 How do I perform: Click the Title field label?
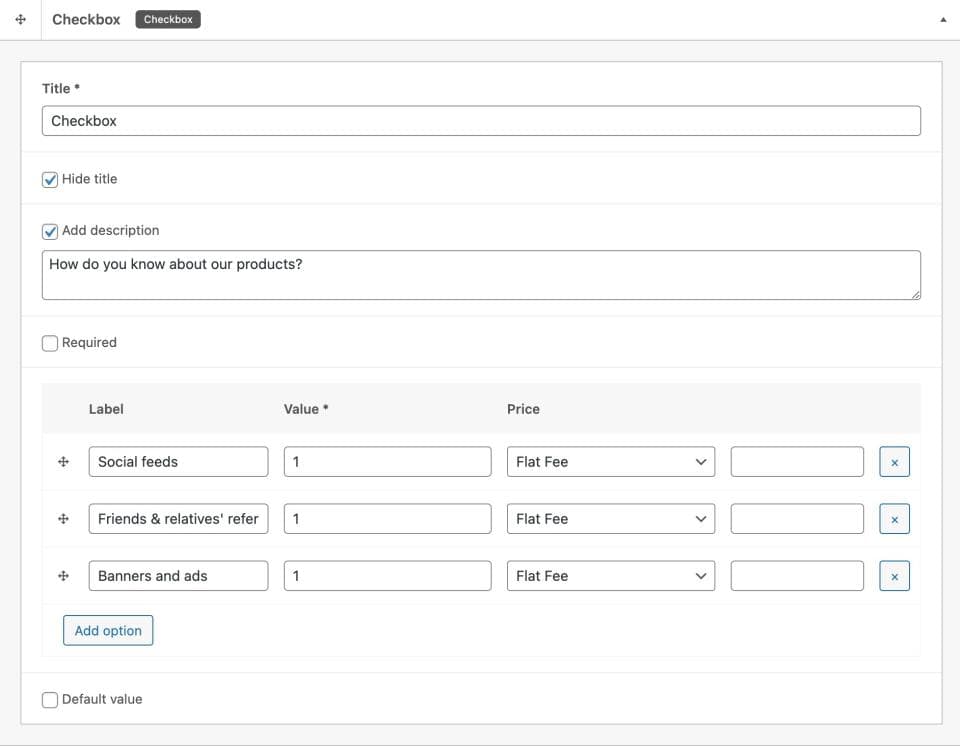pyautogui.click(x=60, y=88)
